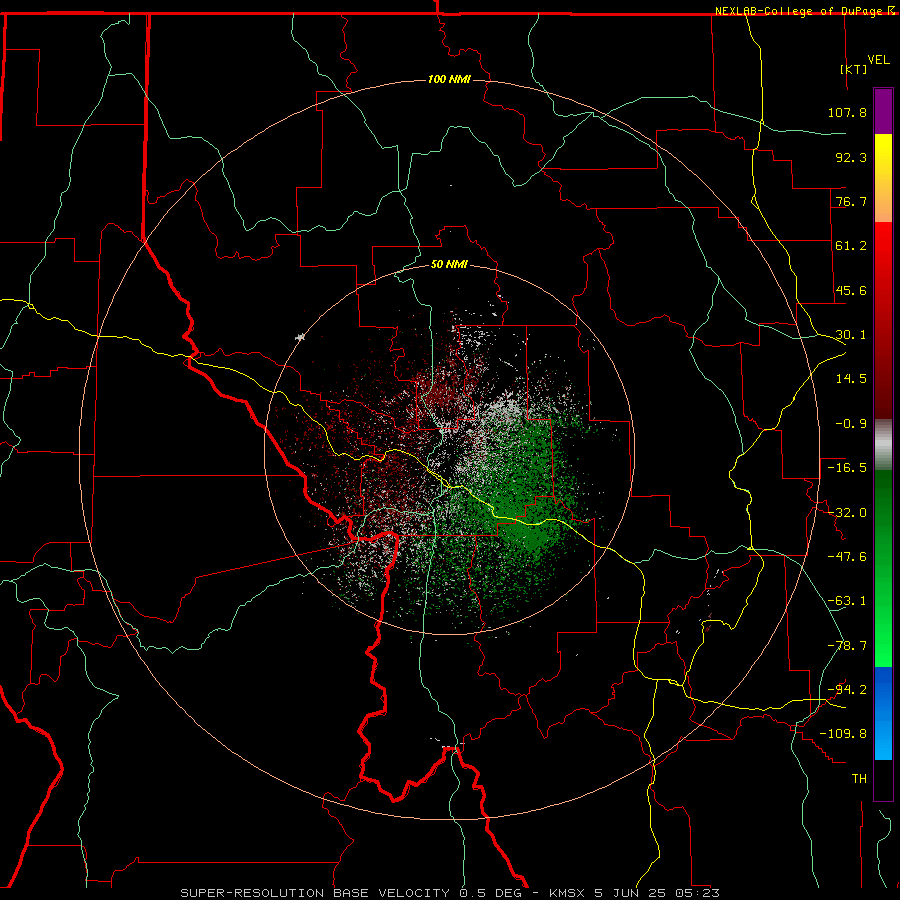Click the SUPER-RESOLUTION BASE VELOCITY caption
Viewport: 900px width, 900px height.
(315, 893)
